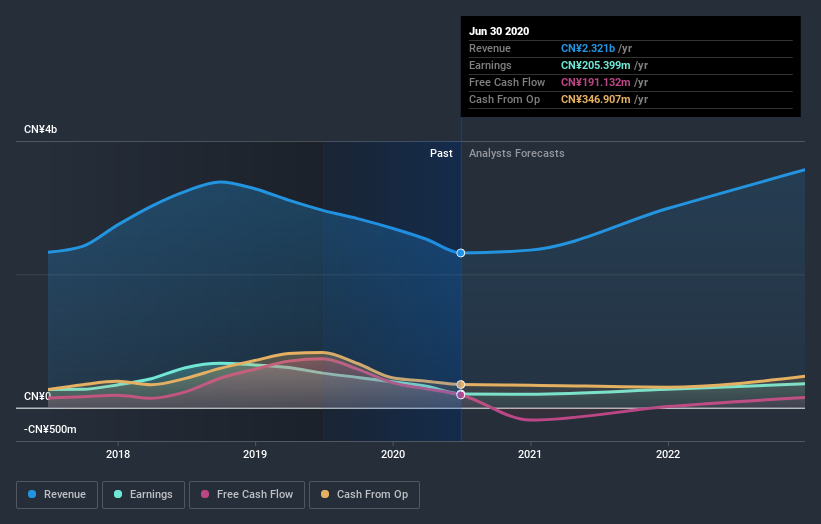Toggle the Earnings legend series
Viewport: 821px width, 524px height.
coord(143,495)
